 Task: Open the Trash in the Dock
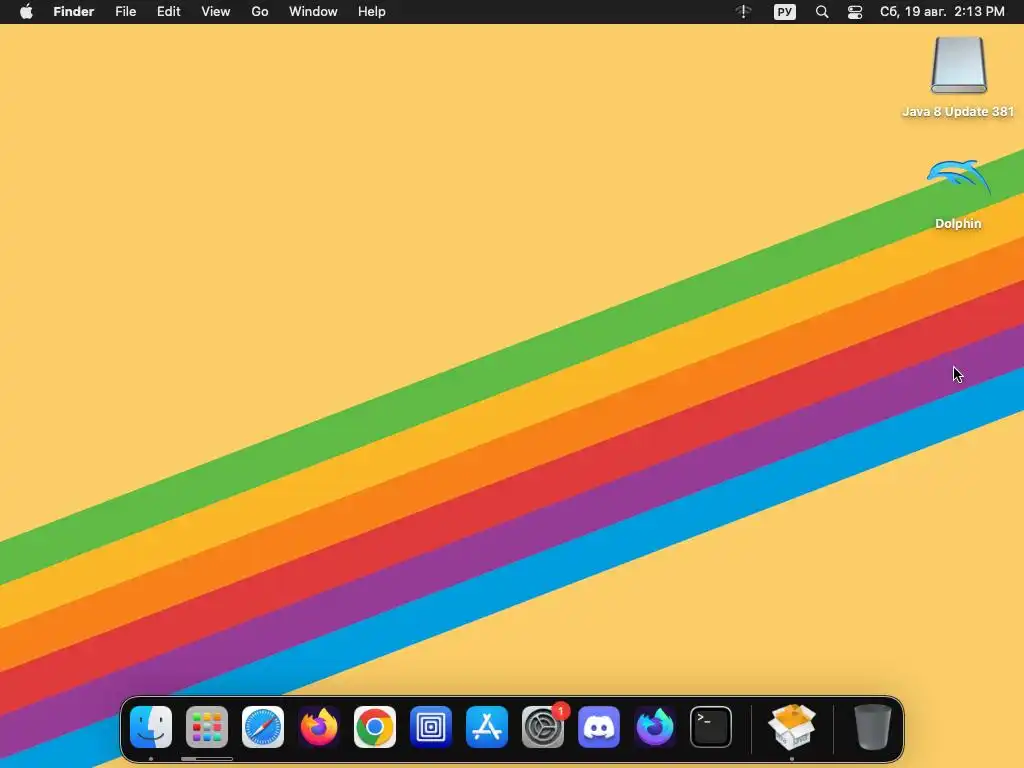point(872,727)
